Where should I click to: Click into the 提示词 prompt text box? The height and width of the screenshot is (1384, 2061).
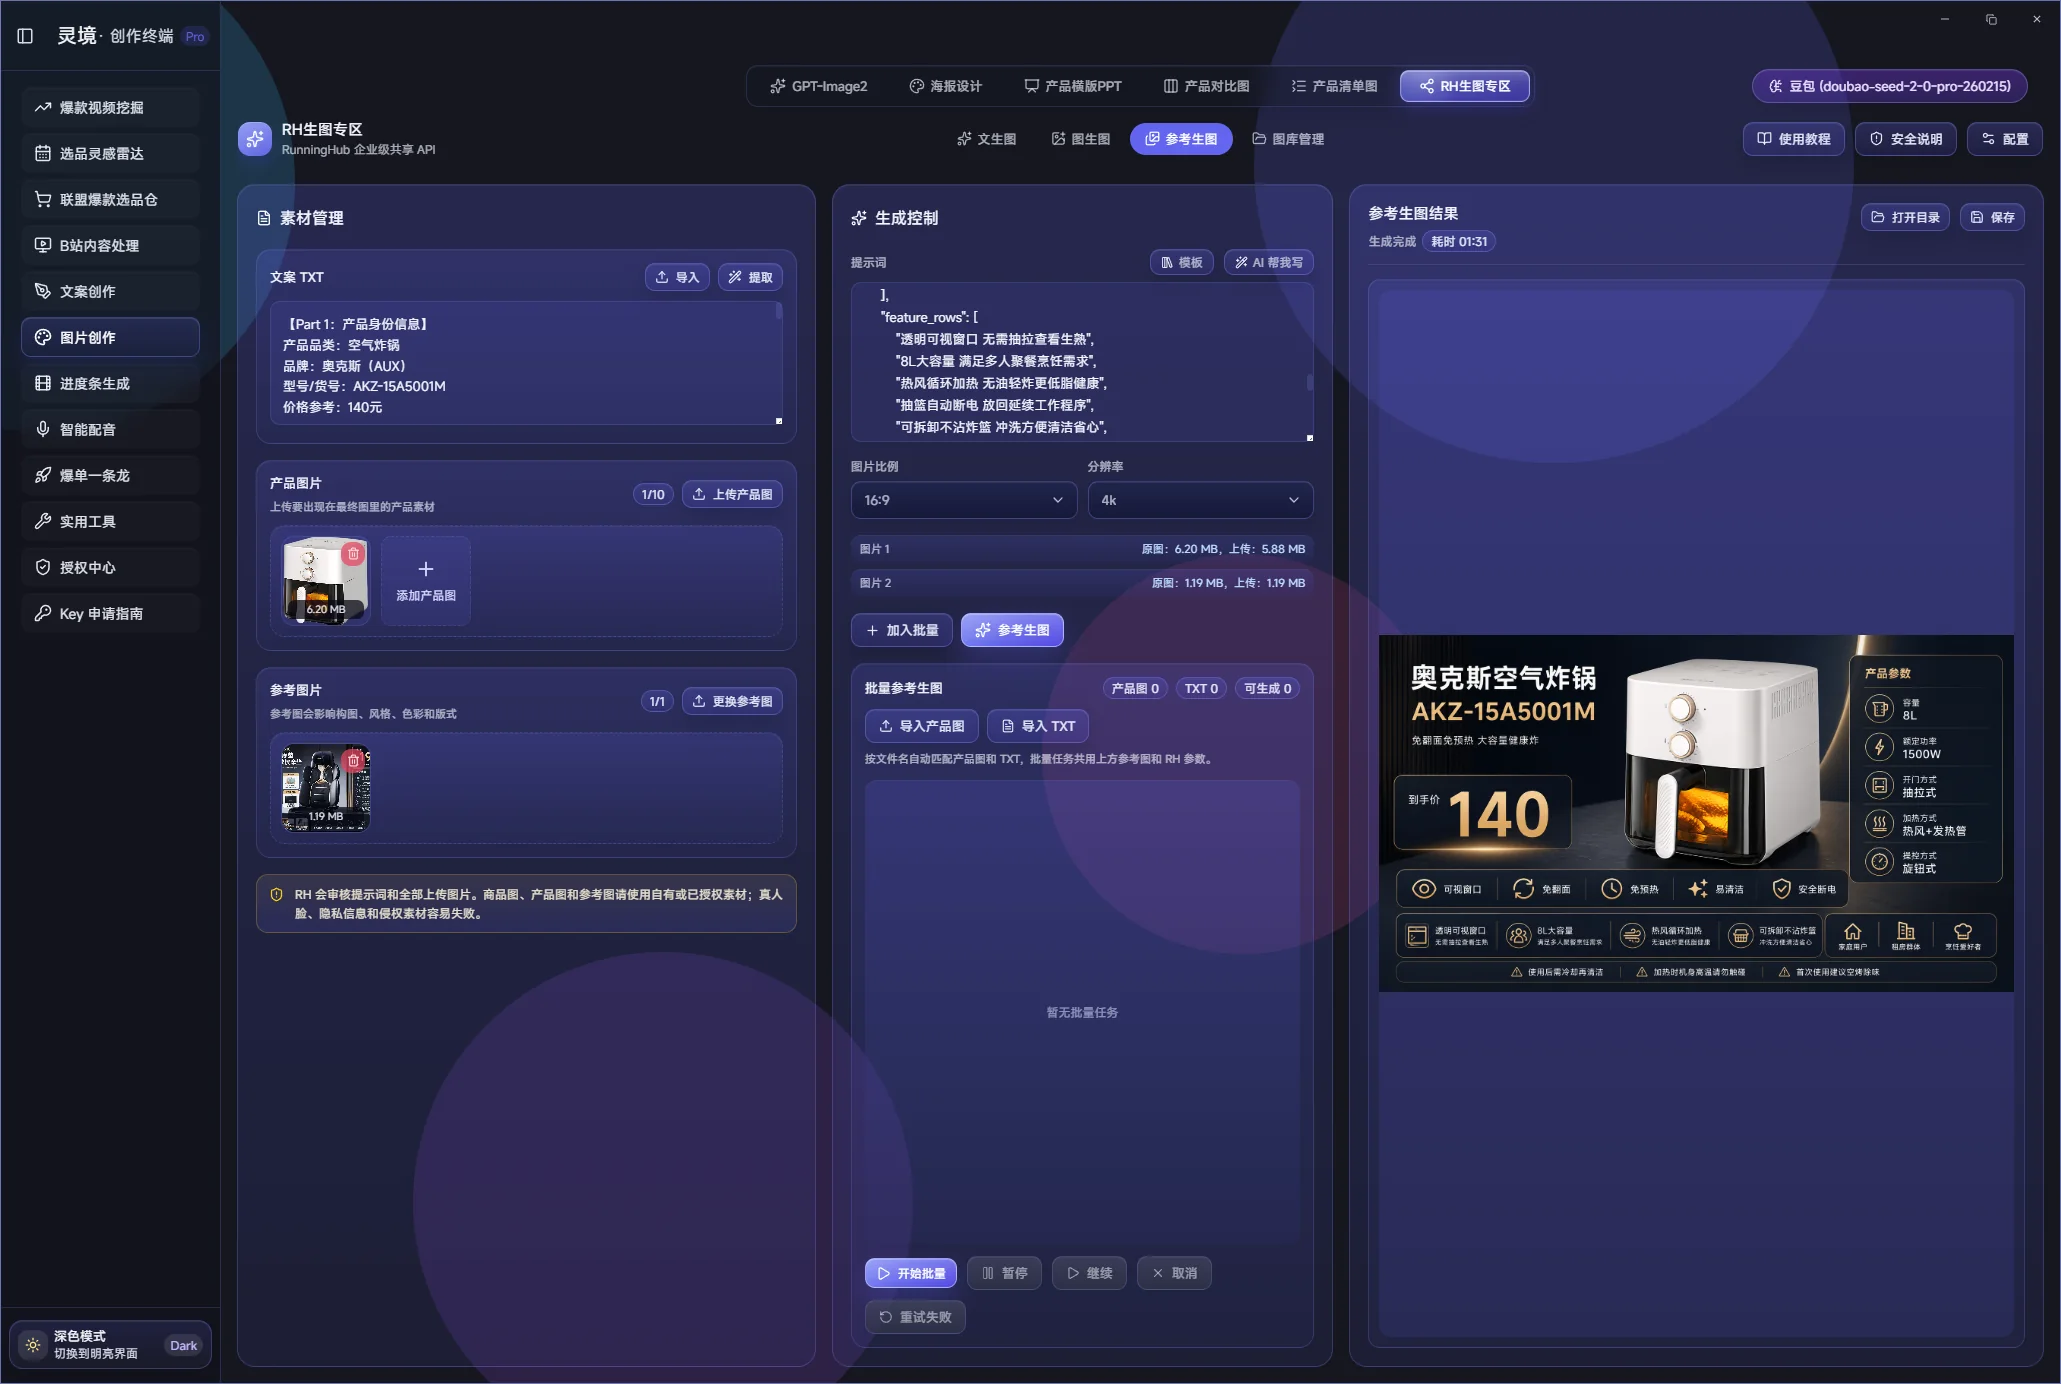(x=1080, y=362)
